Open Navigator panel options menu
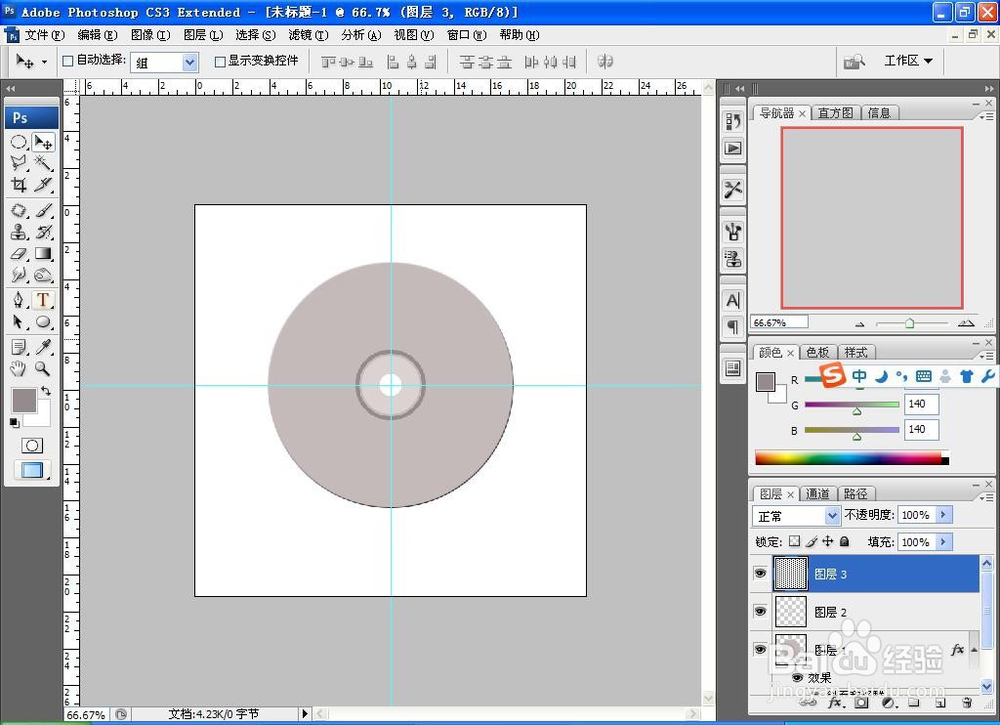 pyautogui.click(x=986, y=117)
